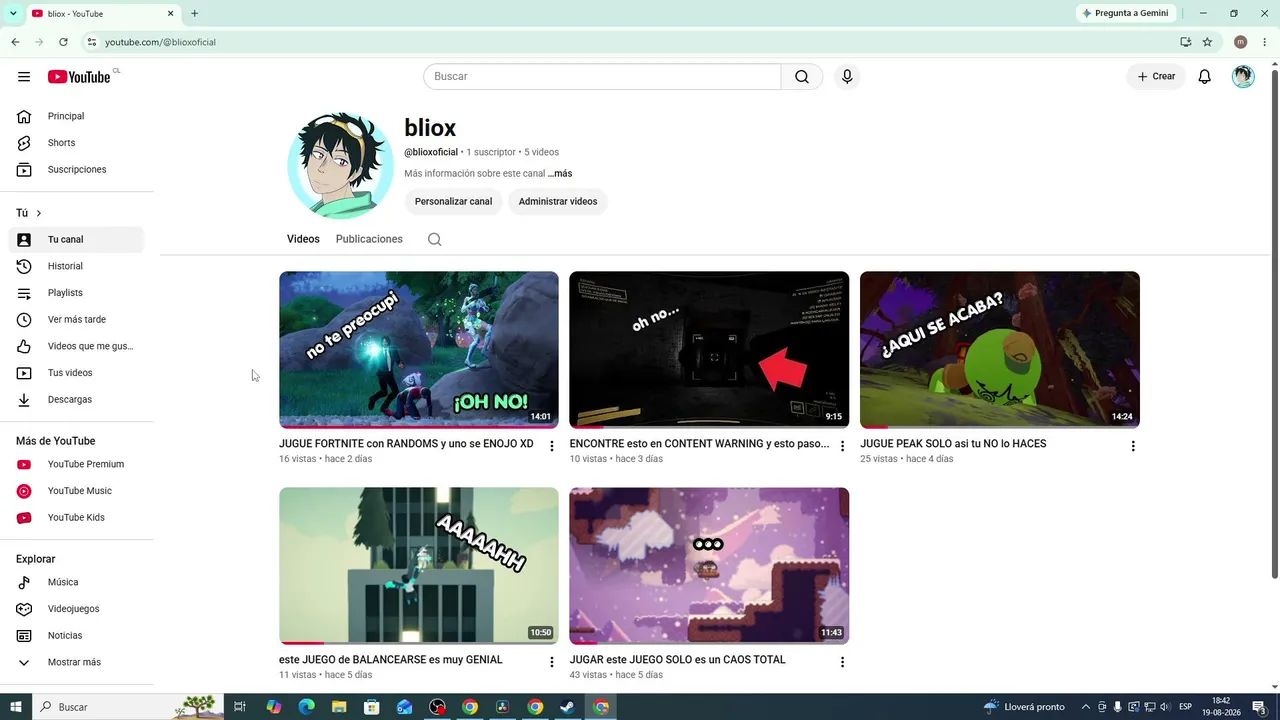Open the notifications bell
Image resolution: width=1280 pixels, height=720 pixels.
click(1205, 77)
